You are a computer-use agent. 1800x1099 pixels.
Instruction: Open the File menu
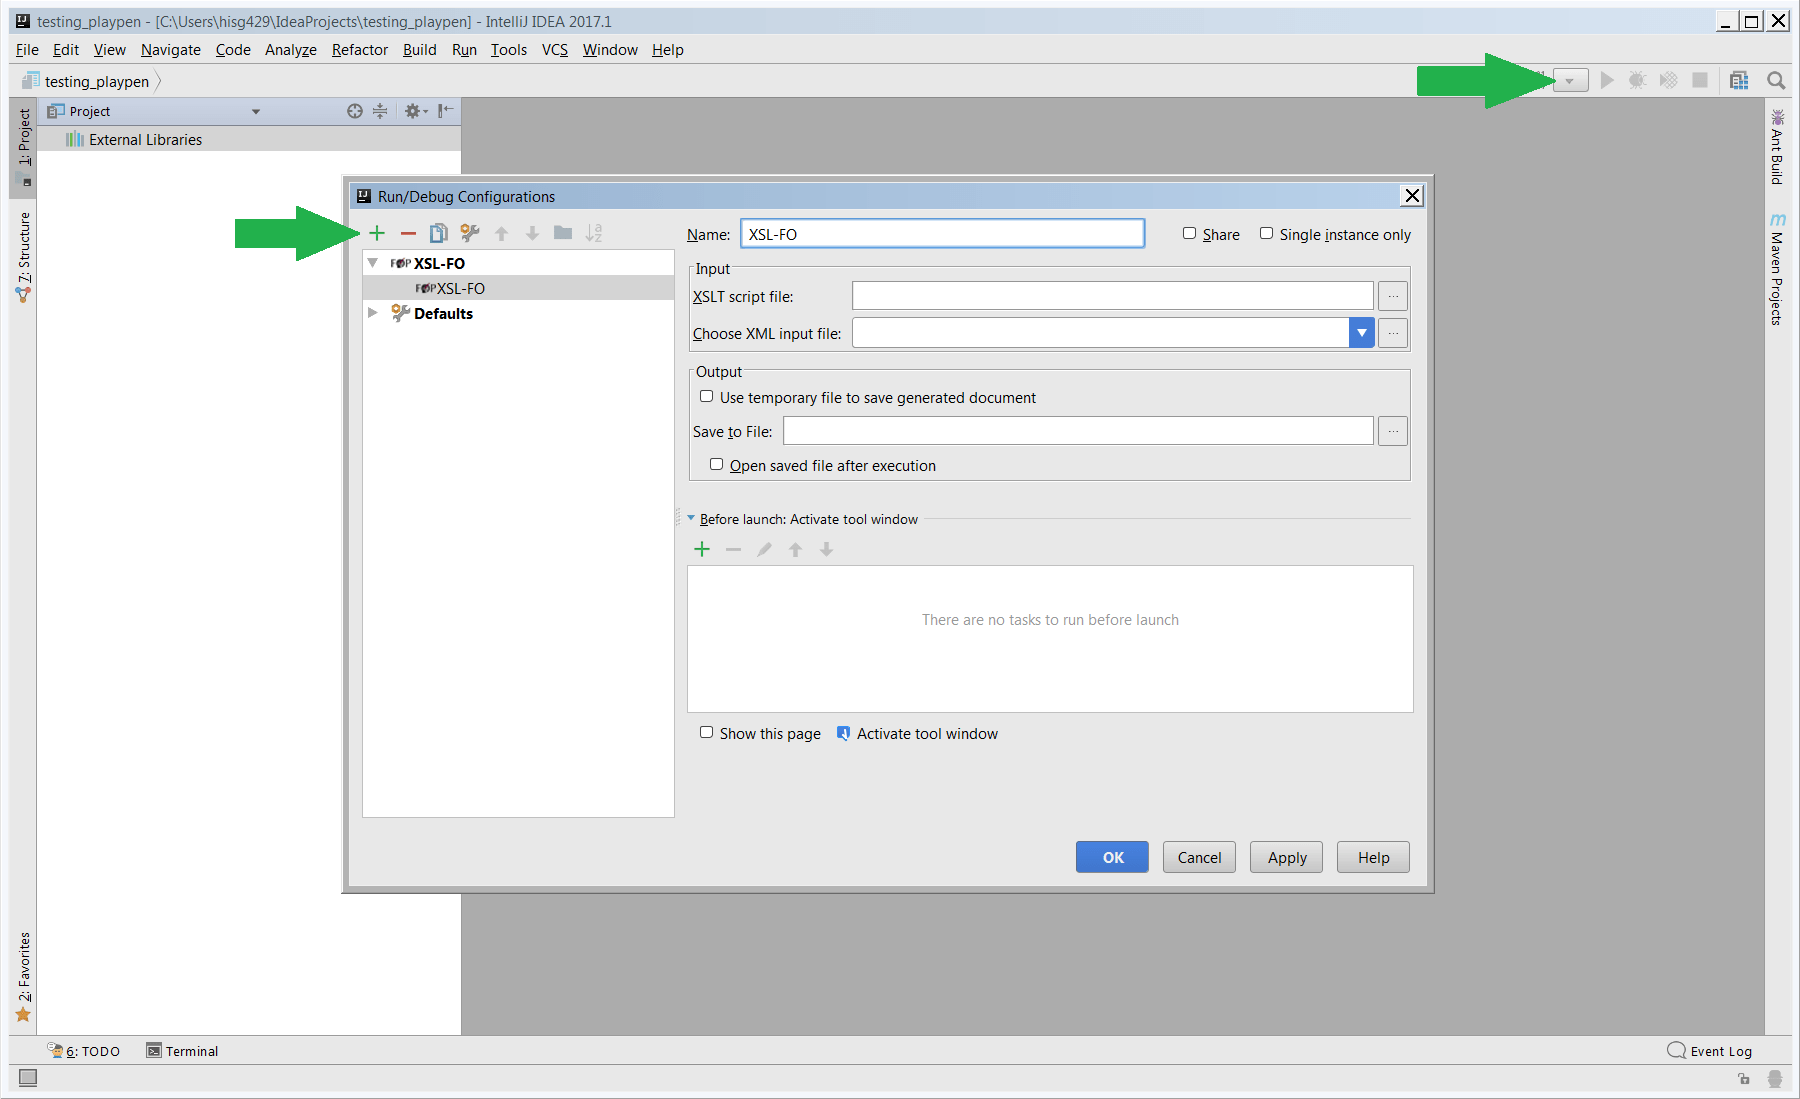pyautogui.click(x=27, y=50)
